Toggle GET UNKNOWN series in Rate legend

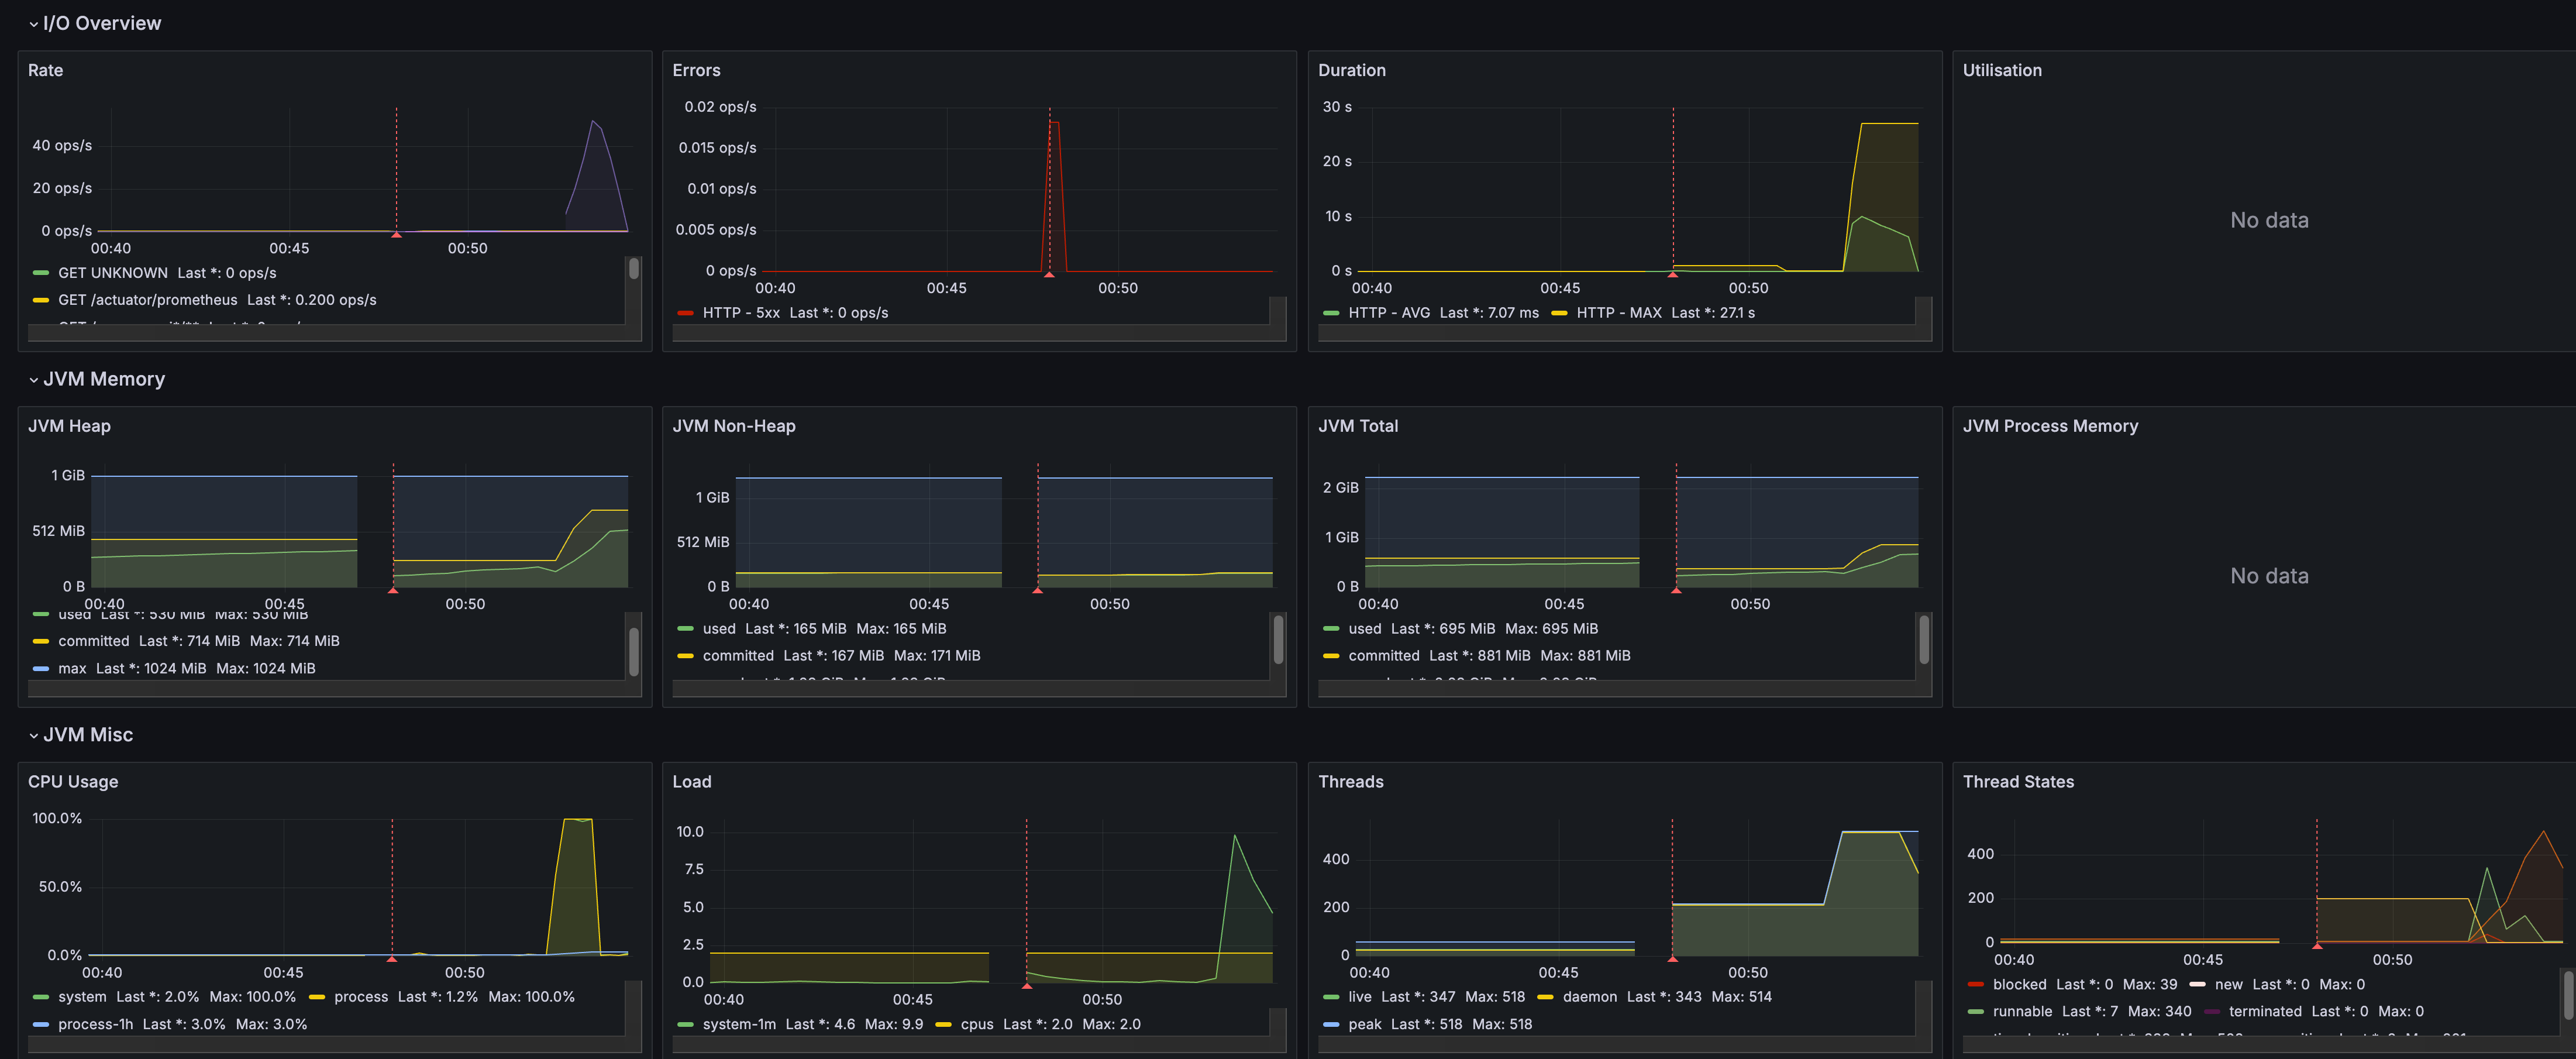(x=112, y=273)
